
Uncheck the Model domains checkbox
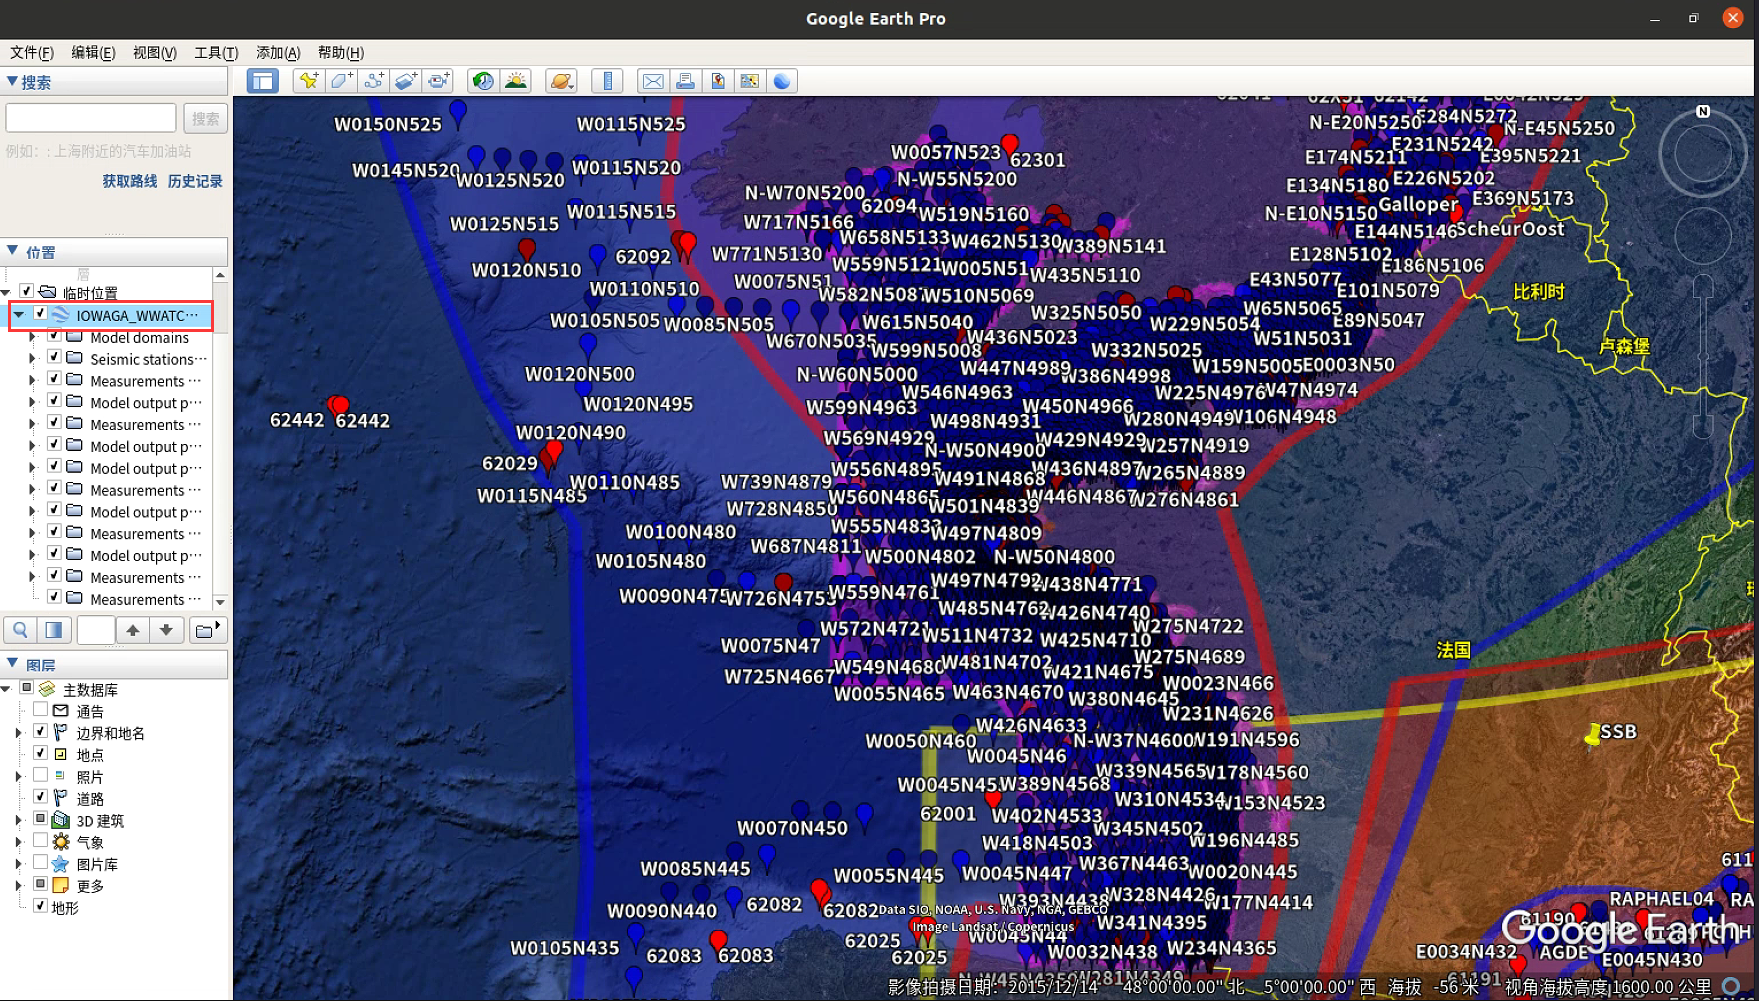54,336
